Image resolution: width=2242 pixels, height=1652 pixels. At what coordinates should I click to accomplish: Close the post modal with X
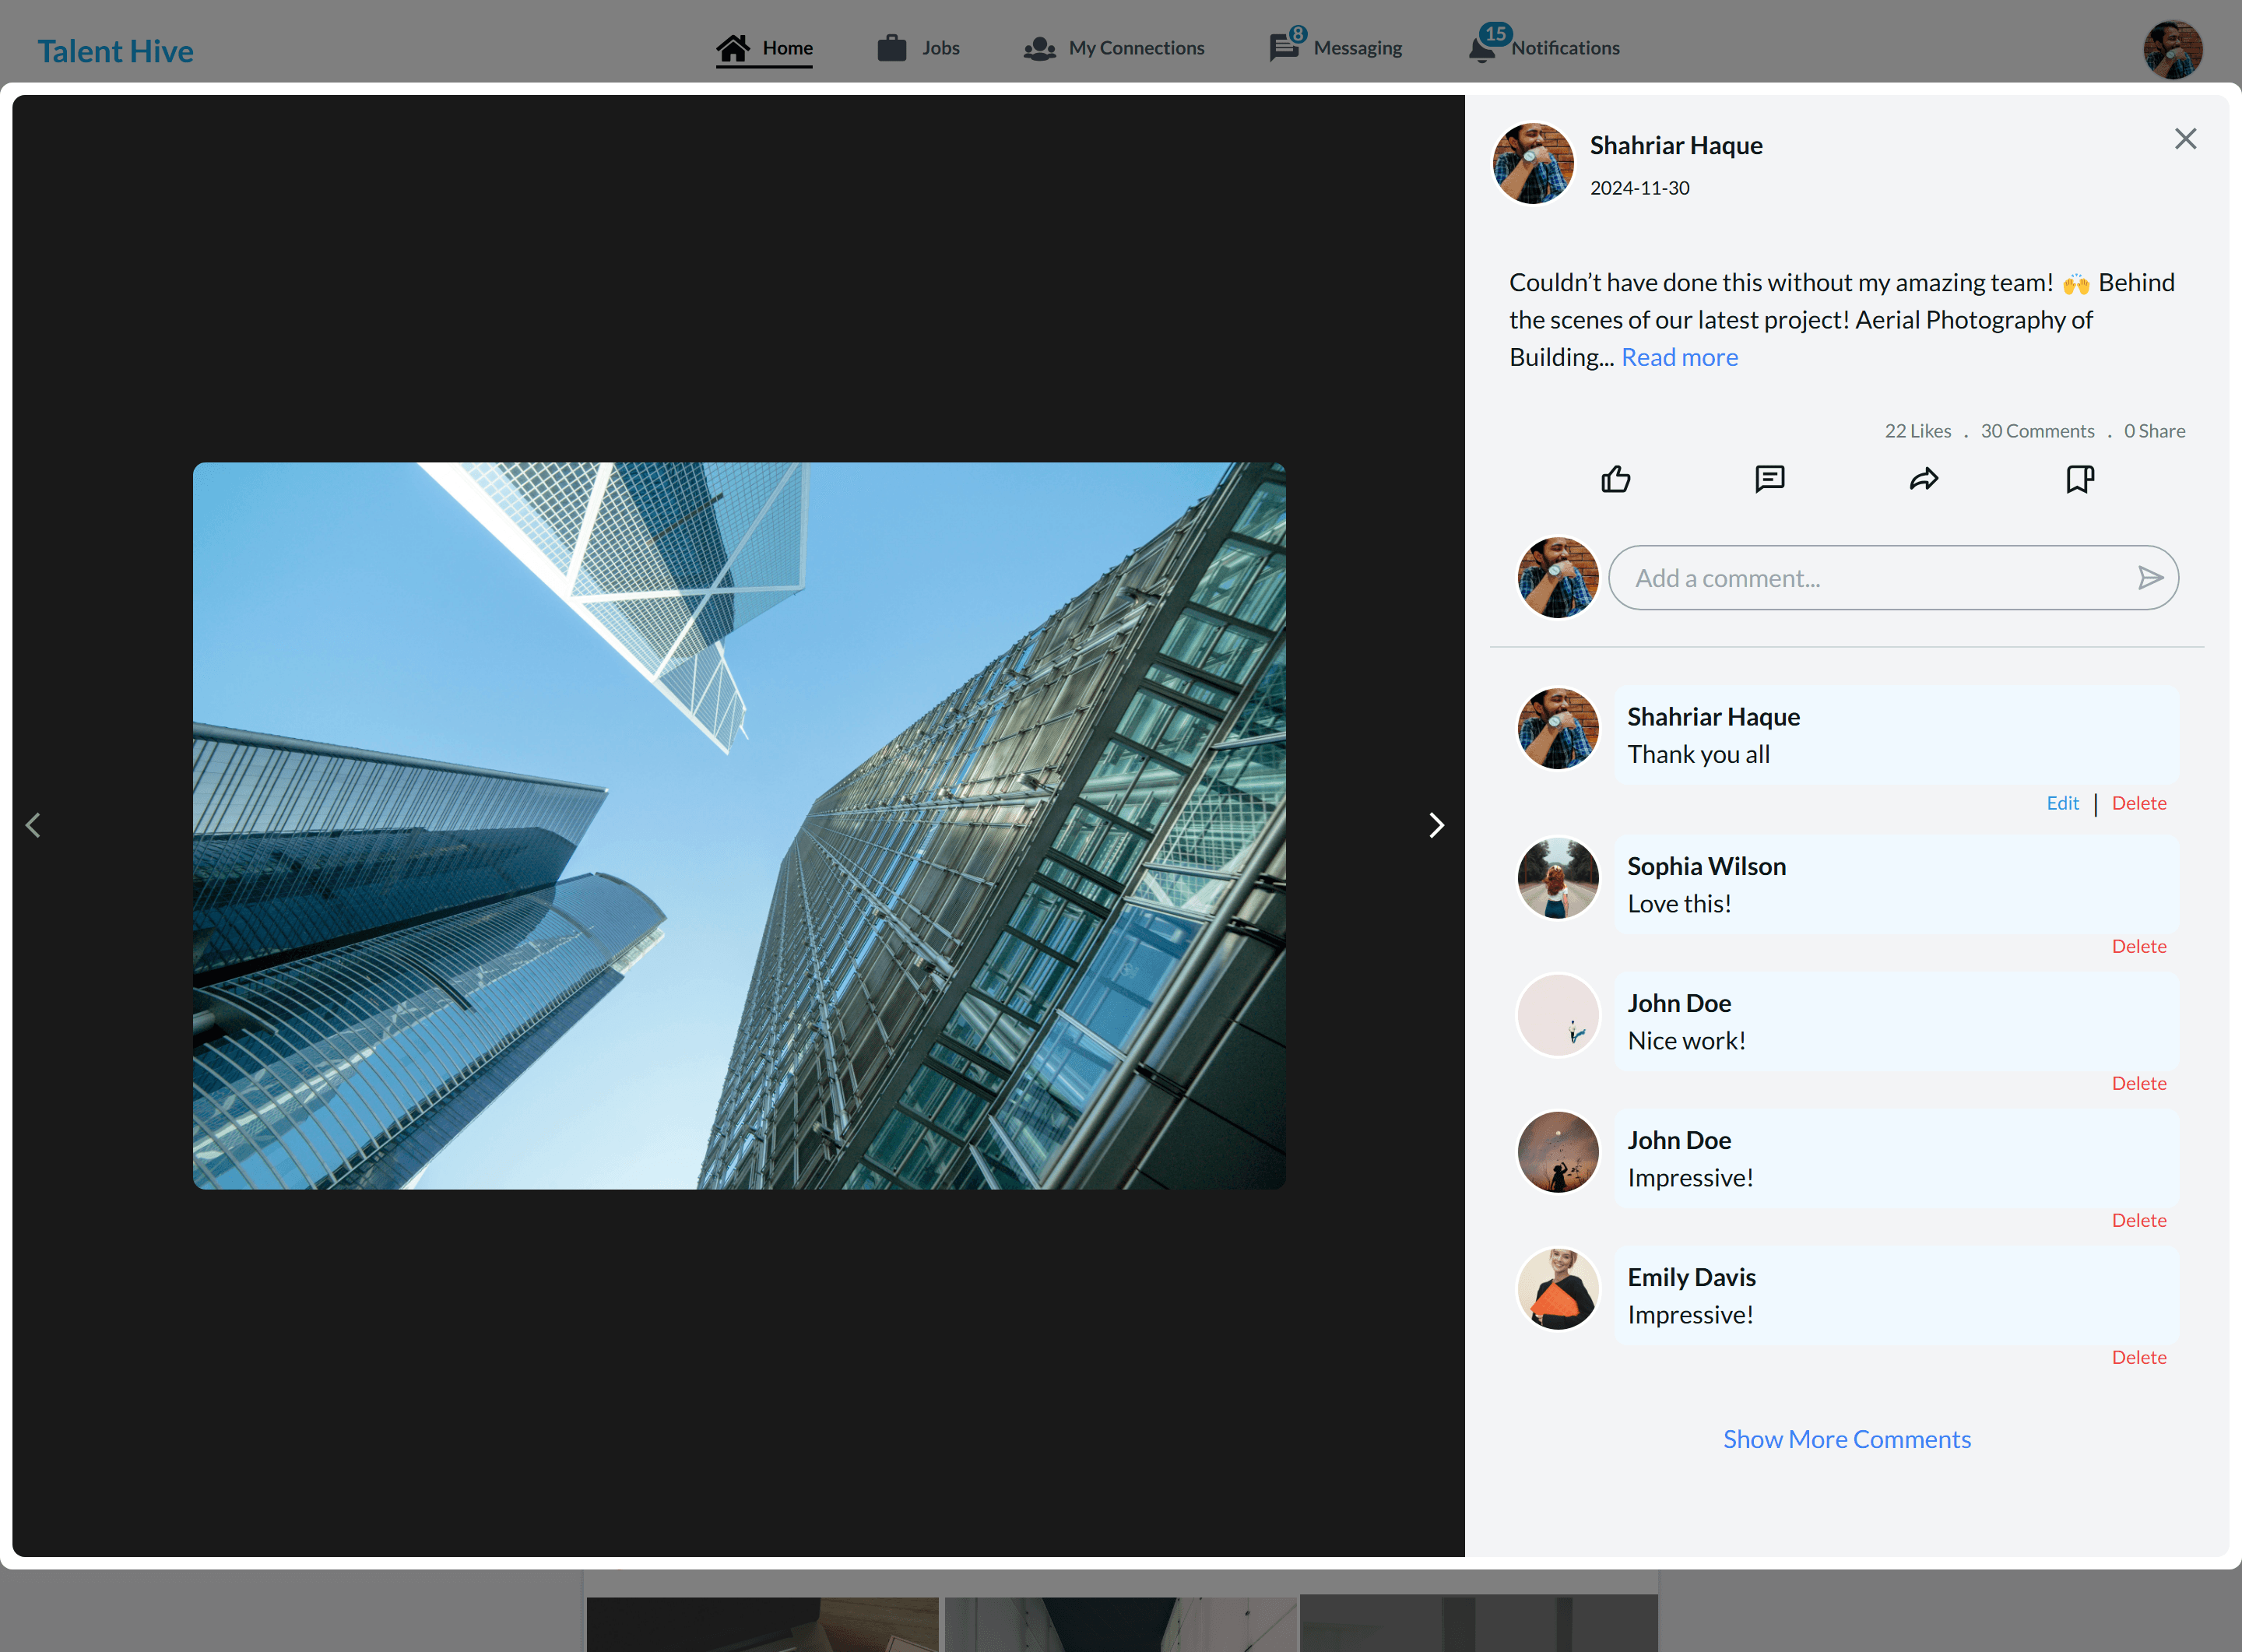tap(2185, 139)
